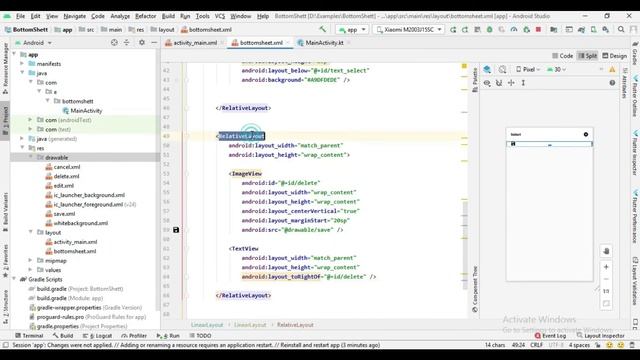The width and height of the screenshot is (640, 360).
Task: Toggle the Component Tree side strip
Action: click(x=475, y=289)
